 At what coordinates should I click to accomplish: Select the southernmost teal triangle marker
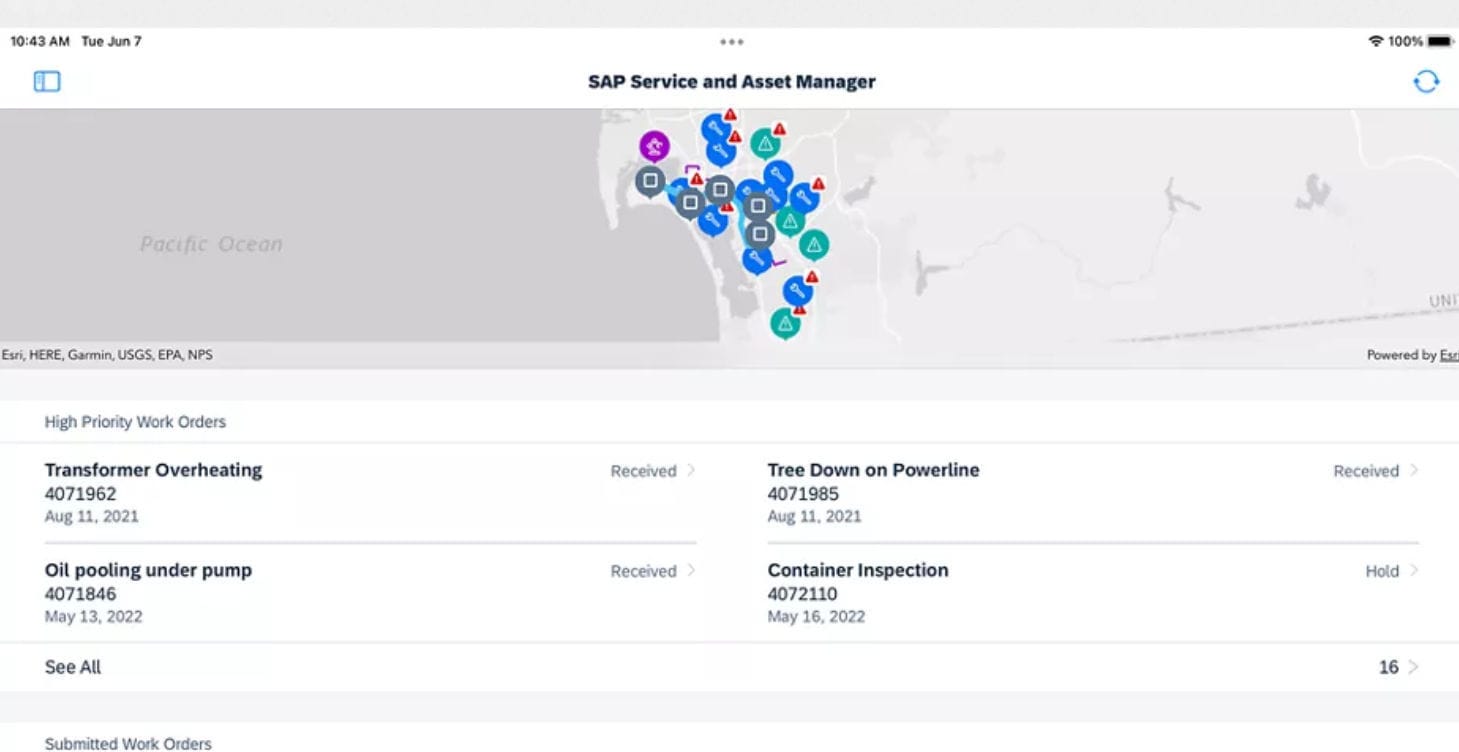(785, 322)
